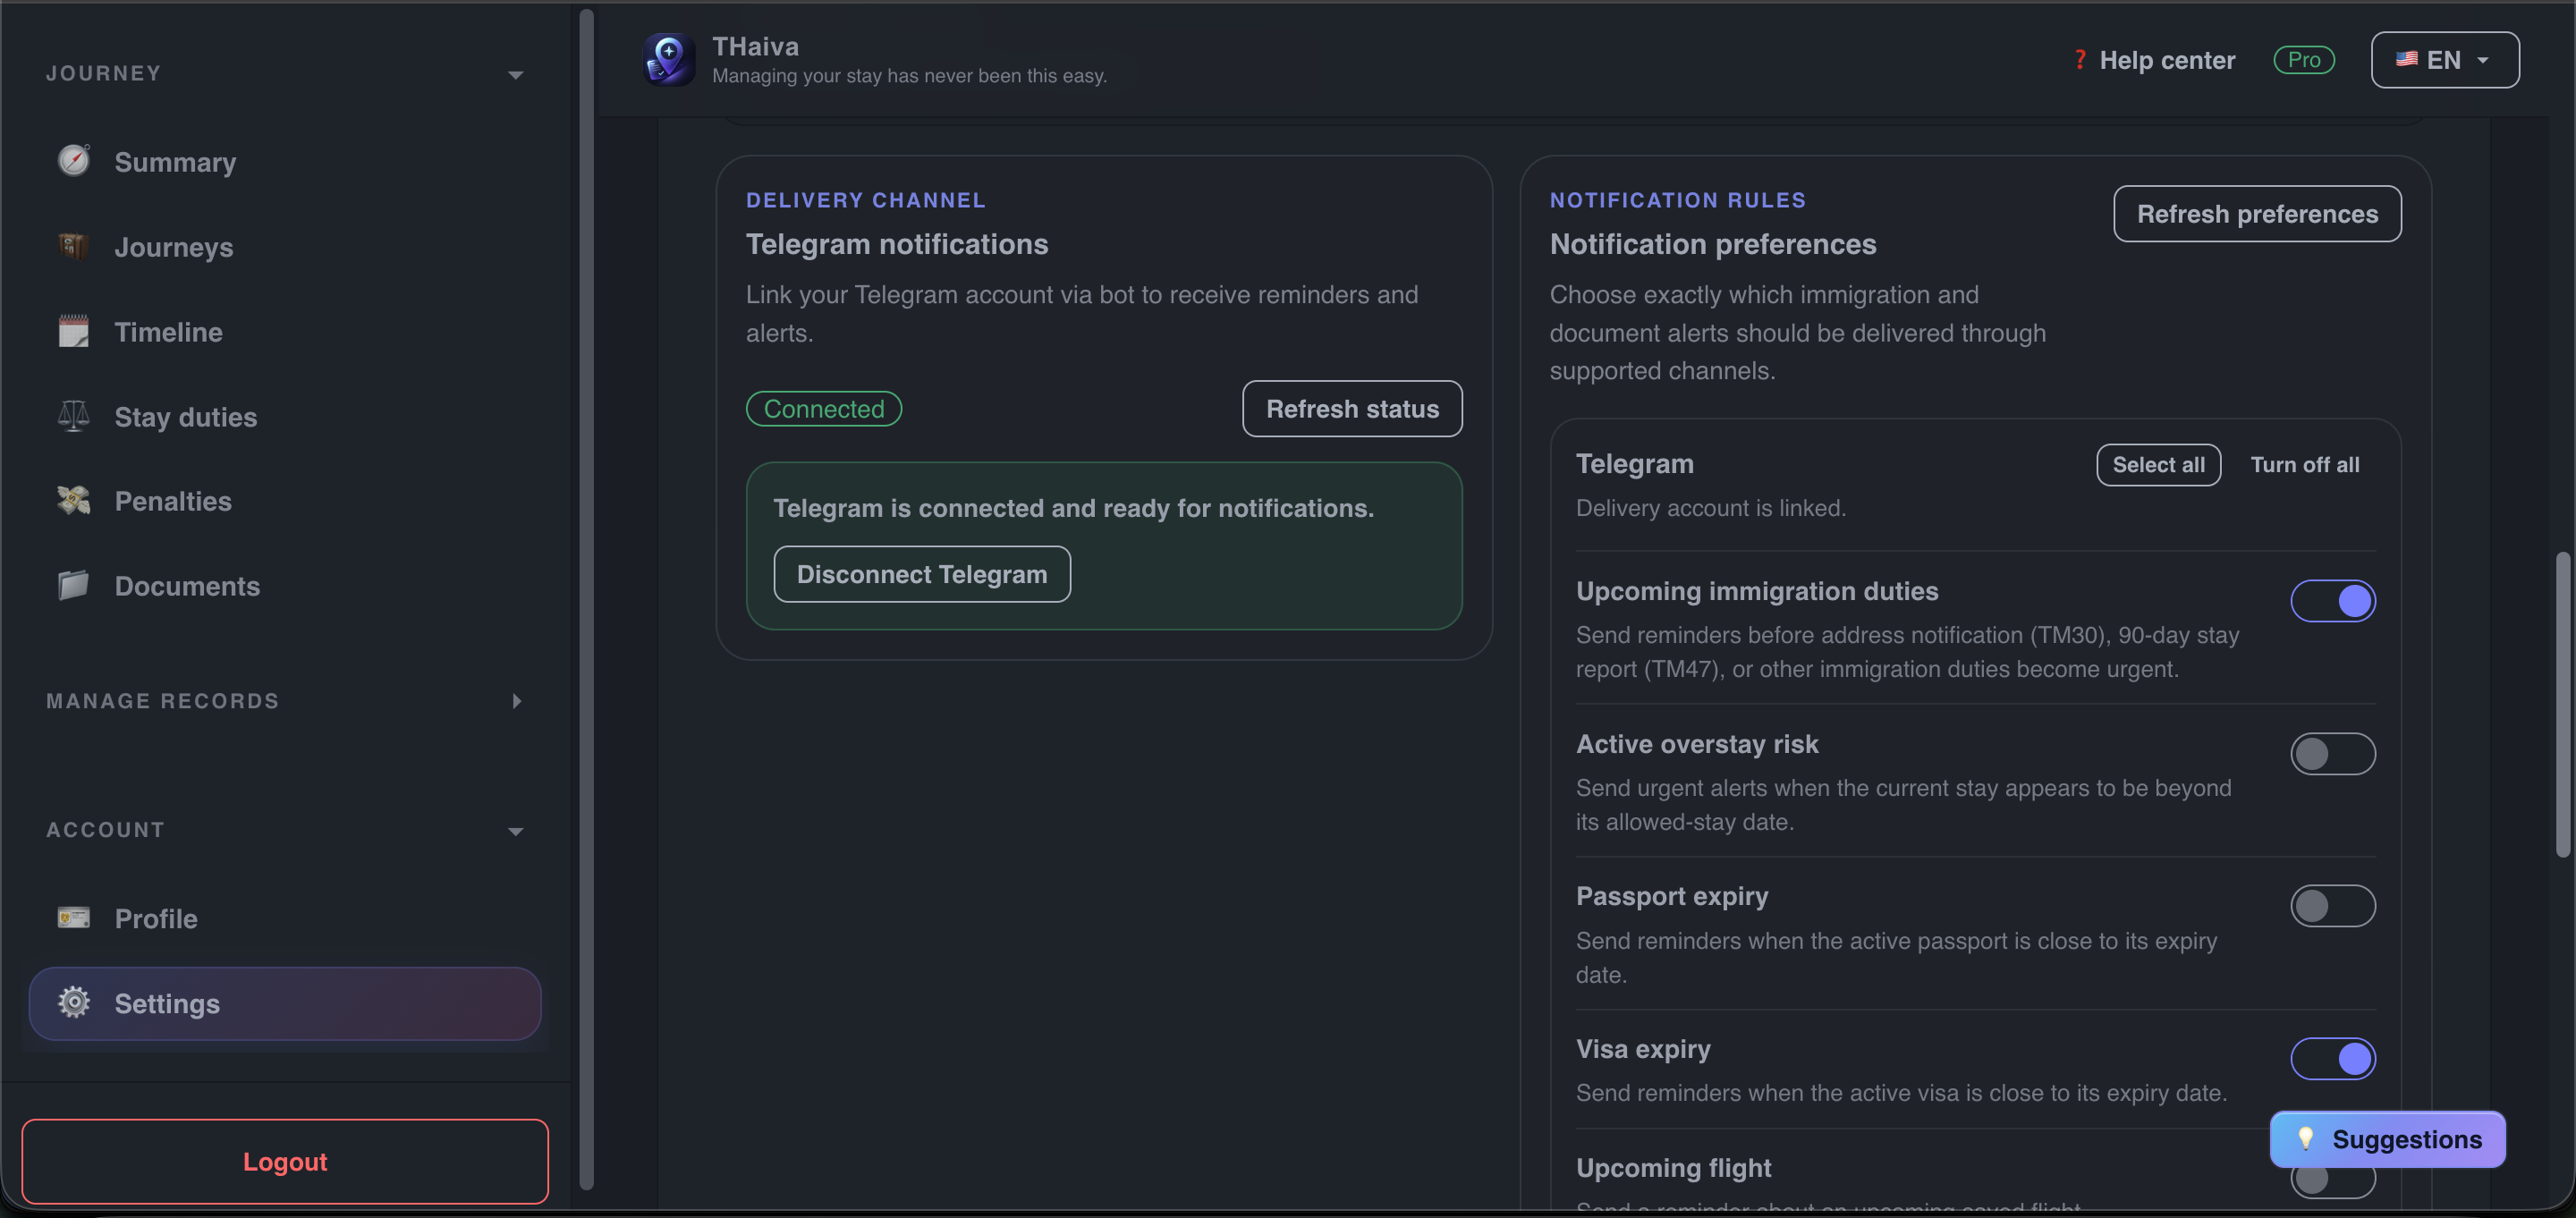This screenshot has width=2576, height=1218.
Task: Click Refresh status button
Action: tap(1352, 408)
